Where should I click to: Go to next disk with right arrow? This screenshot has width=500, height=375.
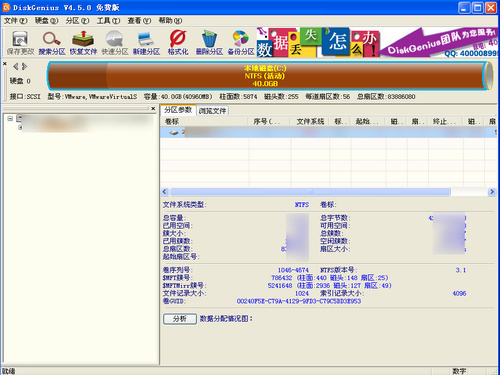coord(24,67)
